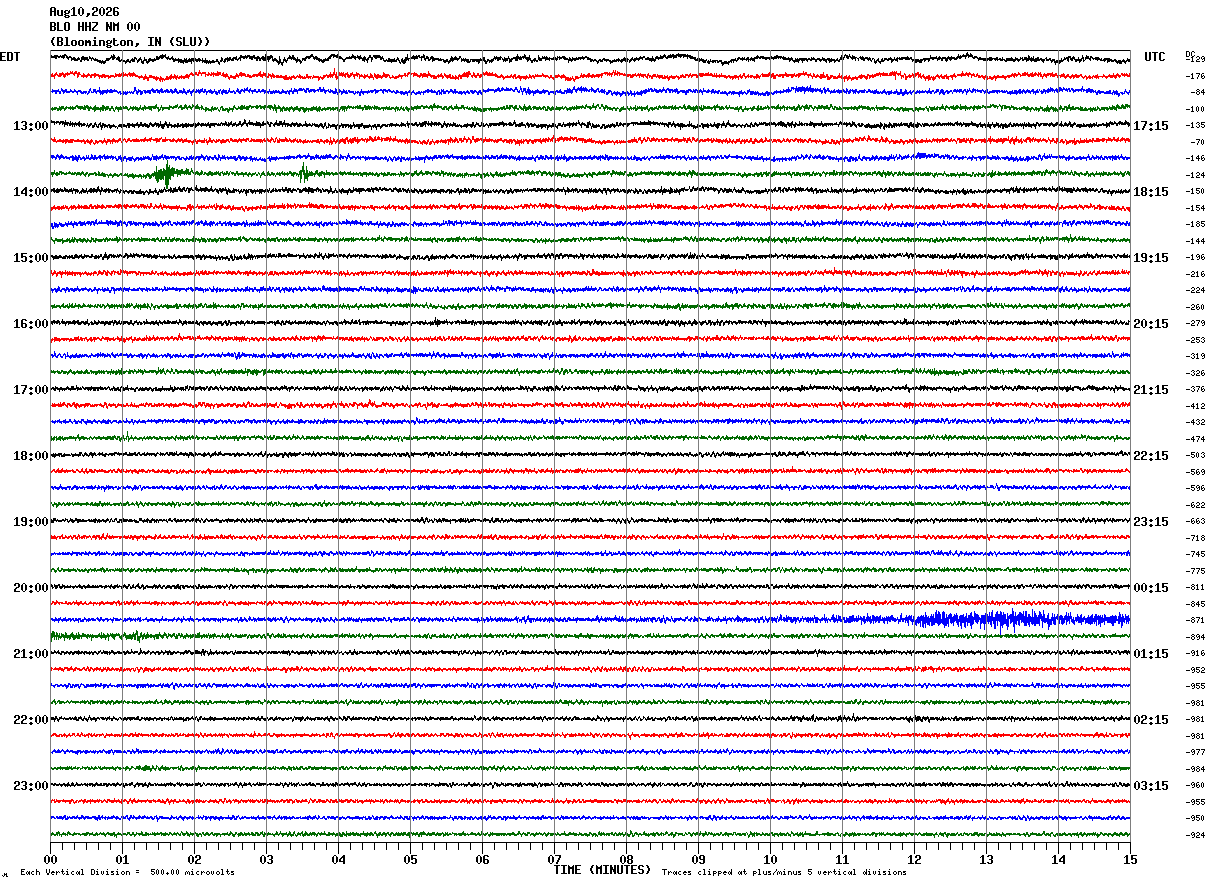Image resolution: width=1210 pixels, height=886 pixels.
Task: Click the DC offset value "-70"
Action: coord(1197,142)
